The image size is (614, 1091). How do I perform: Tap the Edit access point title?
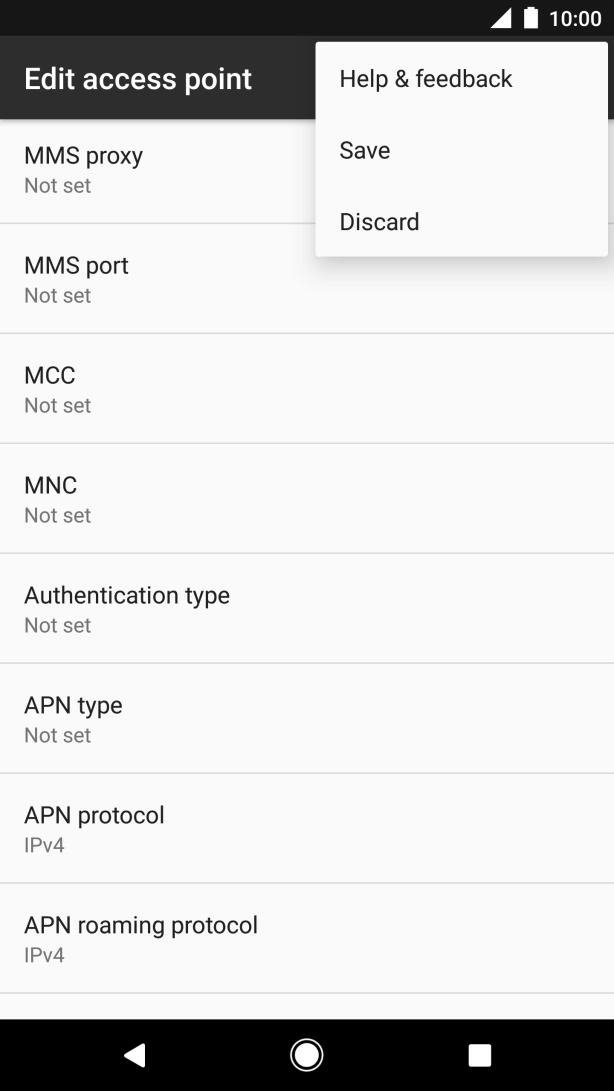[x=138, y=79]
